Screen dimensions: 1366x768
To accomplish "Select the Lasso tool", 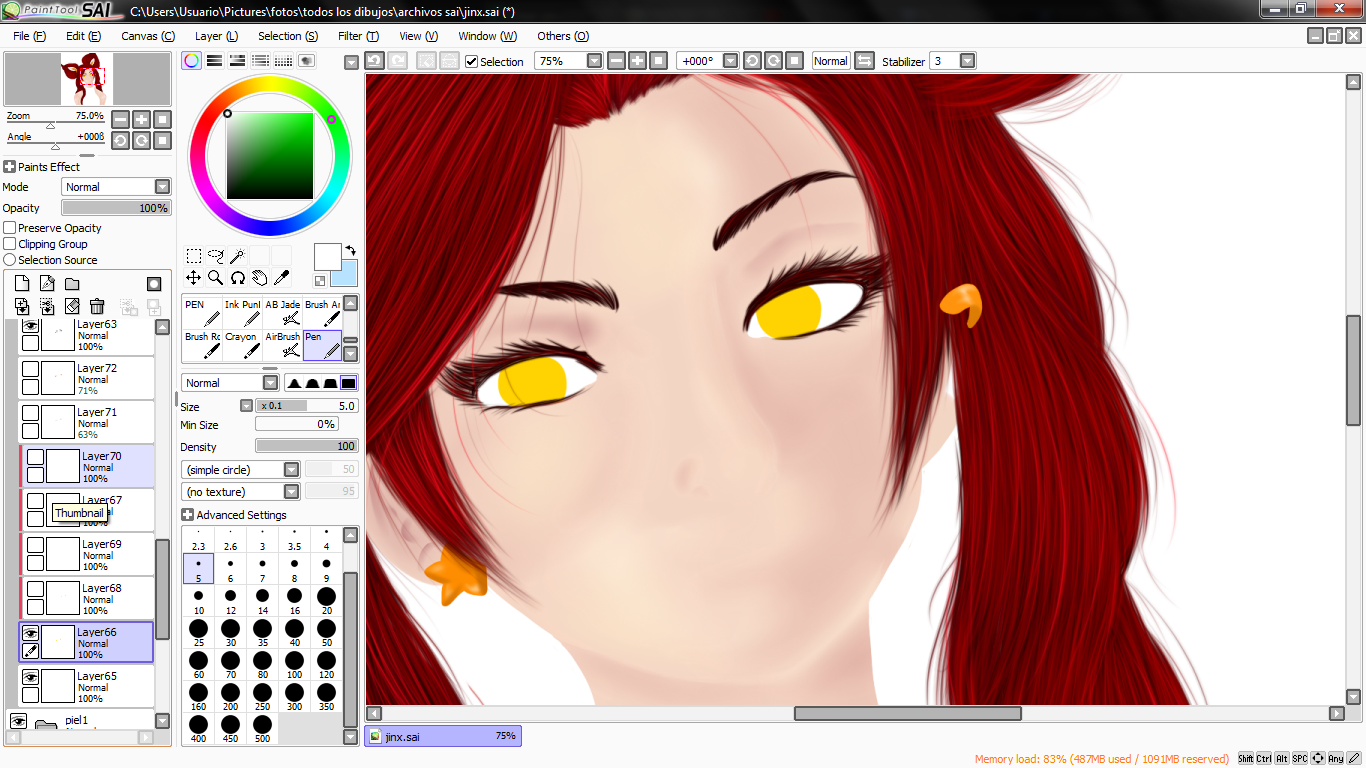I will click(x=215, y=256).
